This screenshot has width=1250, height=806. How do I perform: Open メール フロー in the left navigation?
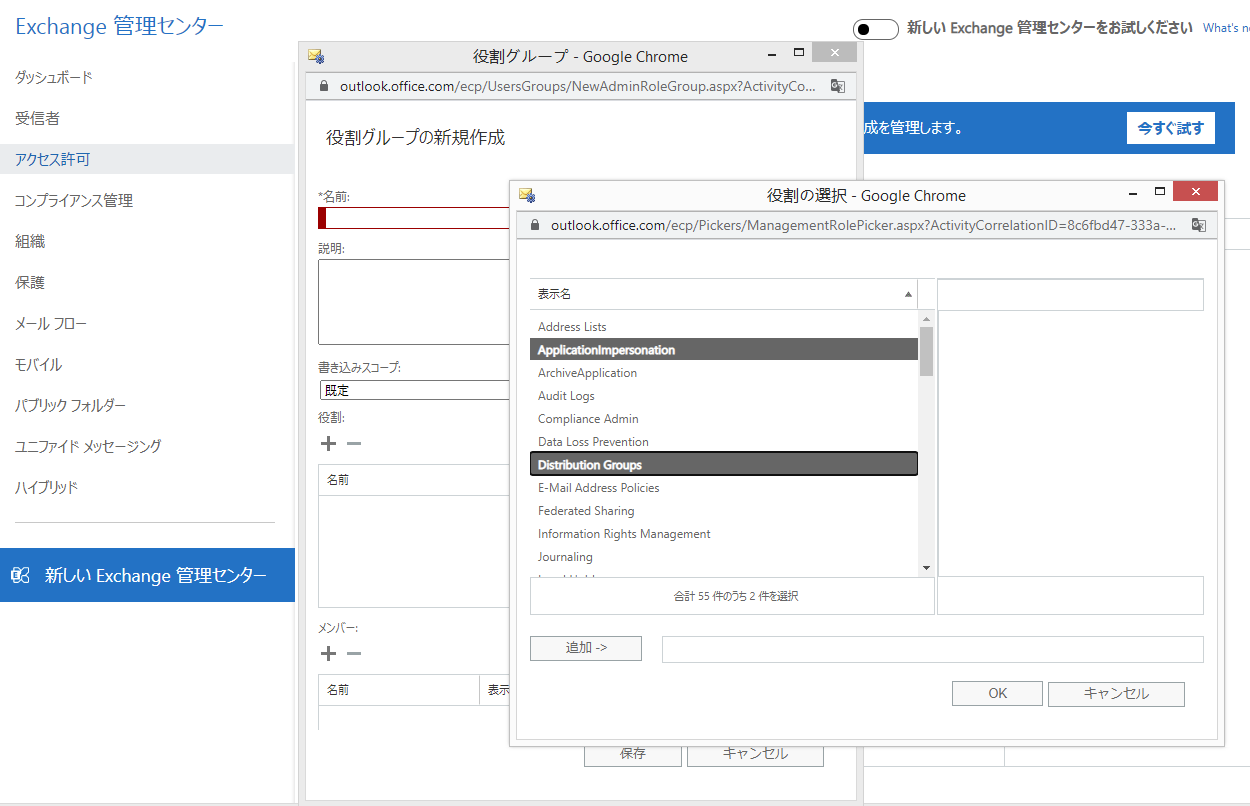click(51, 323)
